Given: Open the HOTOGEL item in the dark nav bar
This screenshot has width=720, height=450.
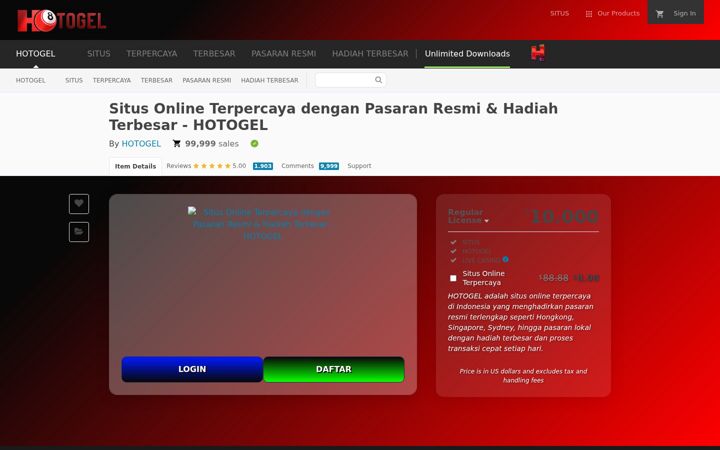Looking at the screenshot, I should pyautogui.click(x=35, y=54).
